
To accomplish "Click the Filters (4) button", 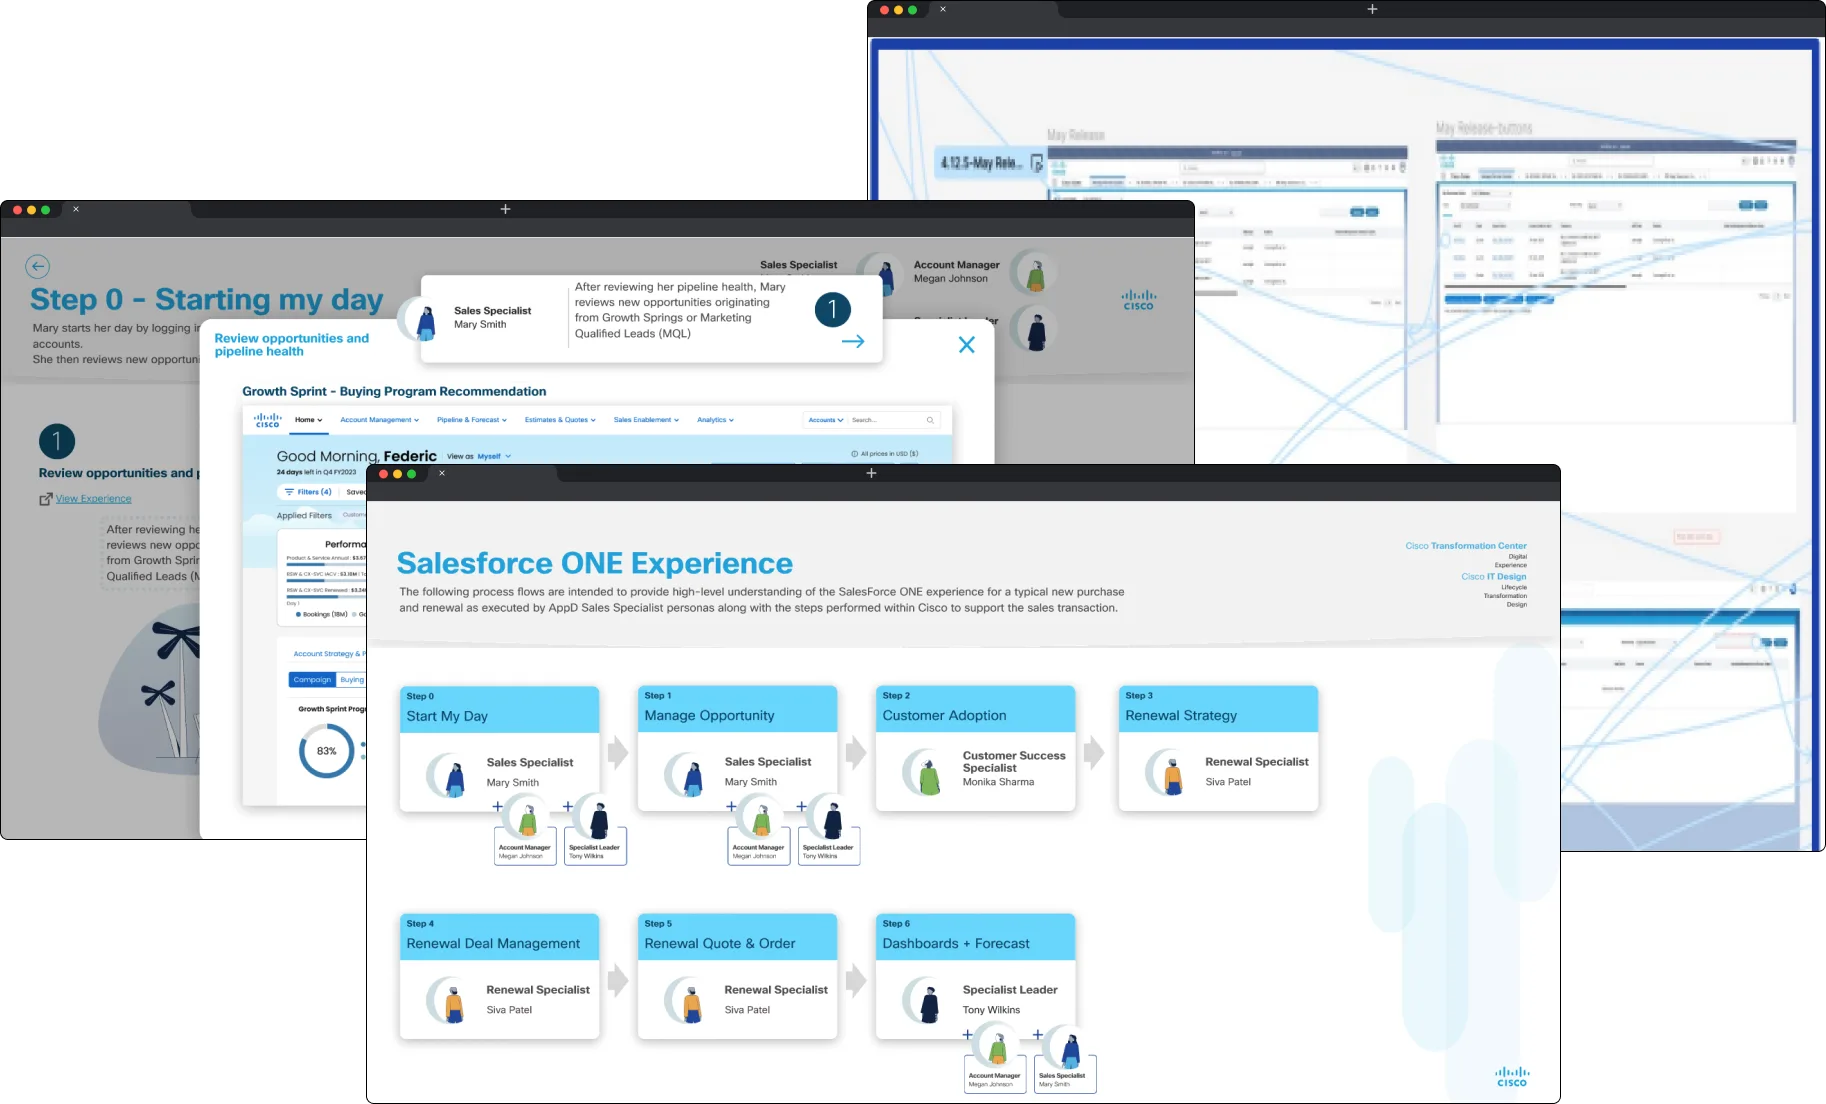I will [x=308, y=492].
